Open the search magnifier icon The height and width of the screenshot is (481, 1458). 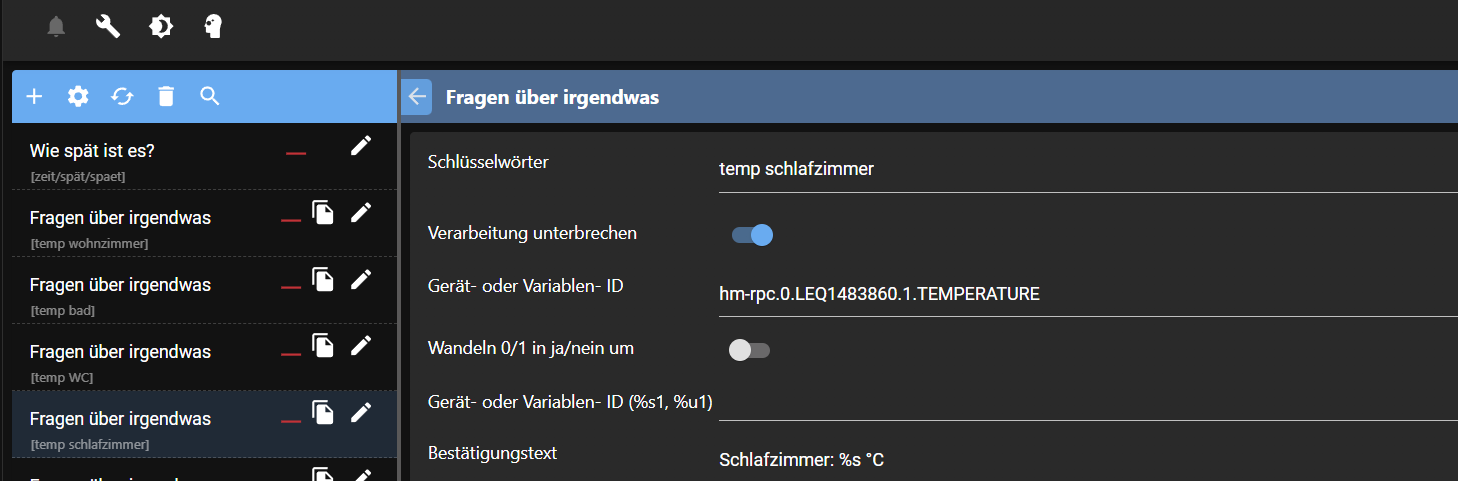pyautogui.click(x=209, y=96)
